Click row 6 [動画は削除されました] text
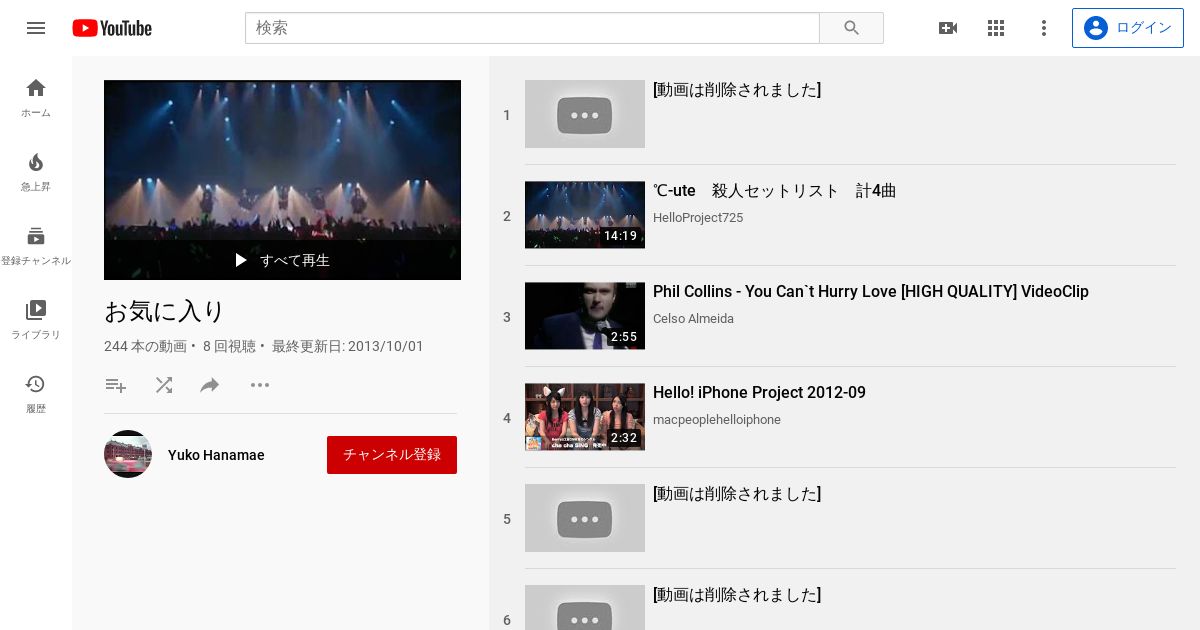 pyautogui.click(x=737, y=595)
